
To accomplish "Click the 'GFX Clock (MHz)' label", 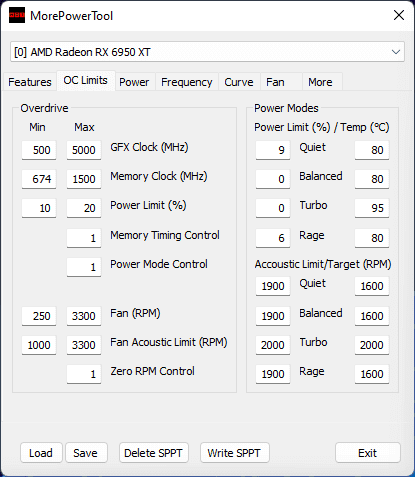I will [x=149, y=147].
